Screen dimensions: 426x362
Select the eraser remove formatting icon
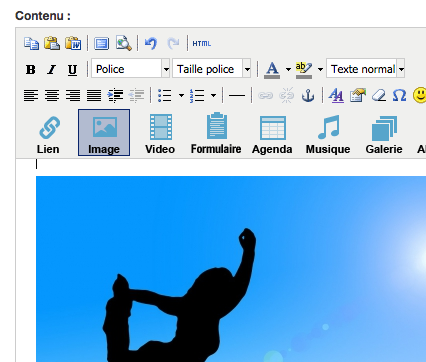(379, 96)
